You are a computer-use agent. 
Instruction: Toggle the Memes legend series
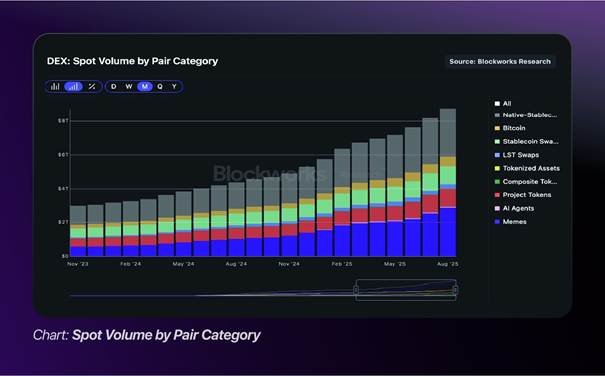(x=510, y=222)
